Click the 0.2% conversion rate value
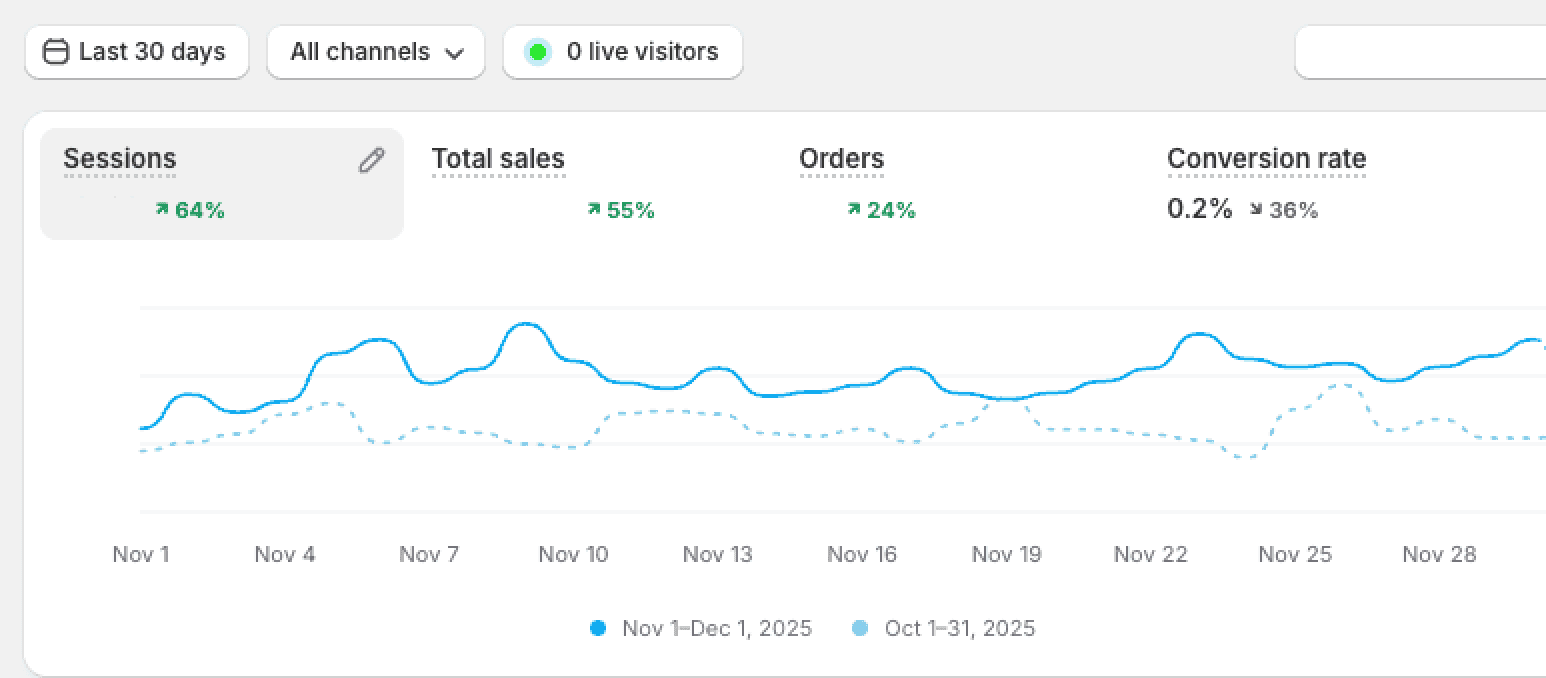The image size is (1546, 678). pos(1199,209)
